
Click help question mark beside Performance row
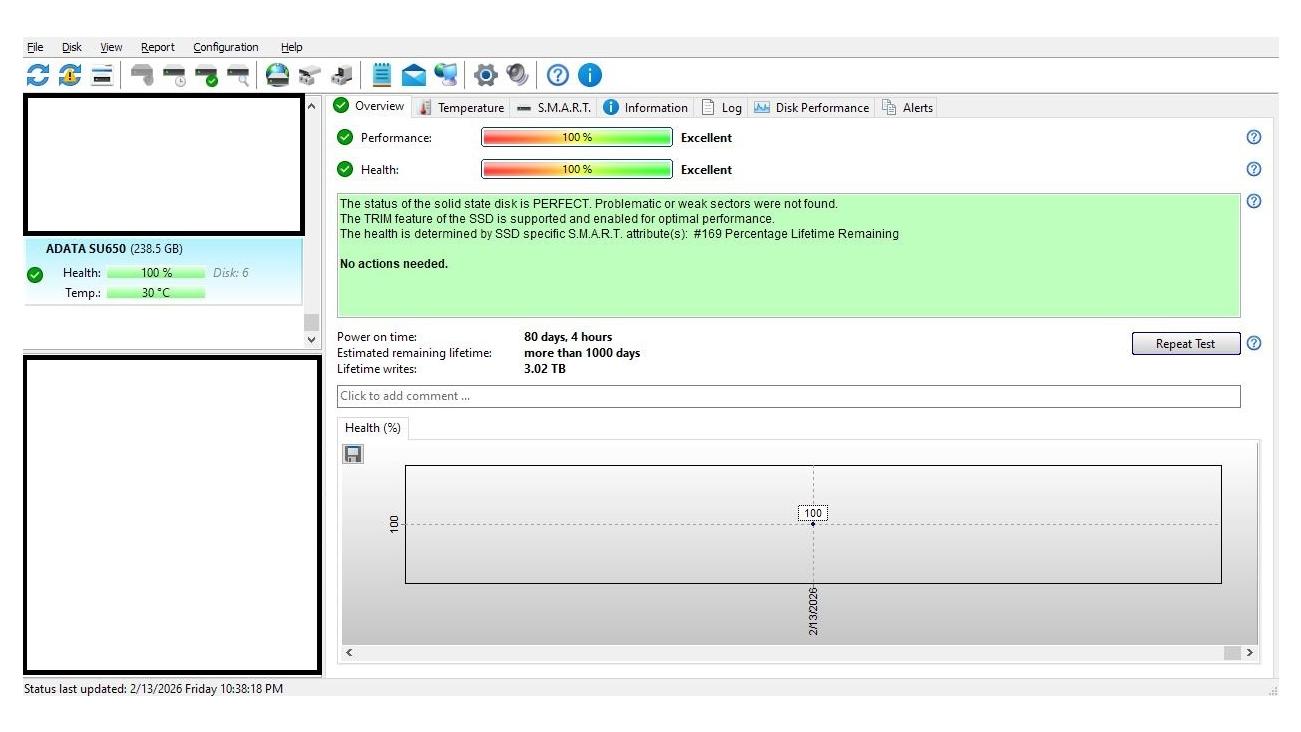click(1253, 138)
